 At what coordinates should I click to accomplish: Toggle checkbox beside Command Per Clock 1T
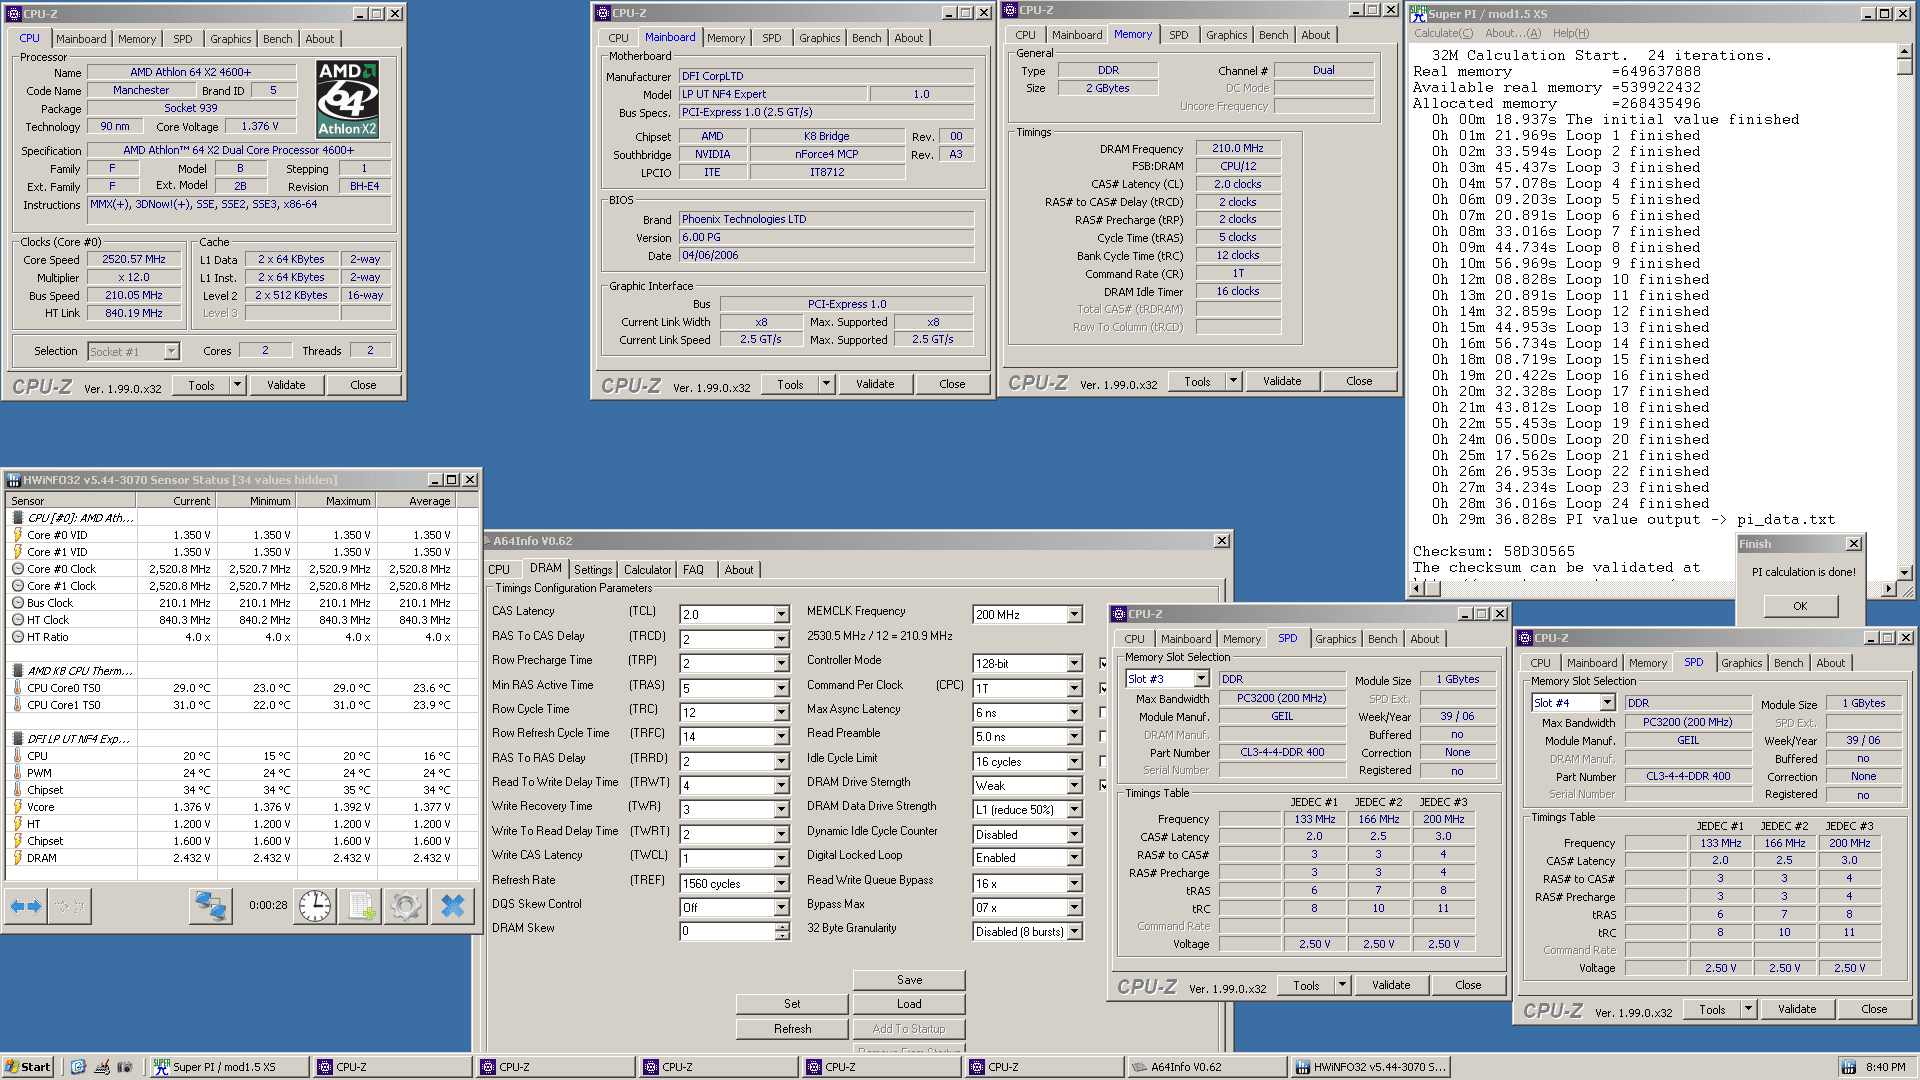[1104, 688]
